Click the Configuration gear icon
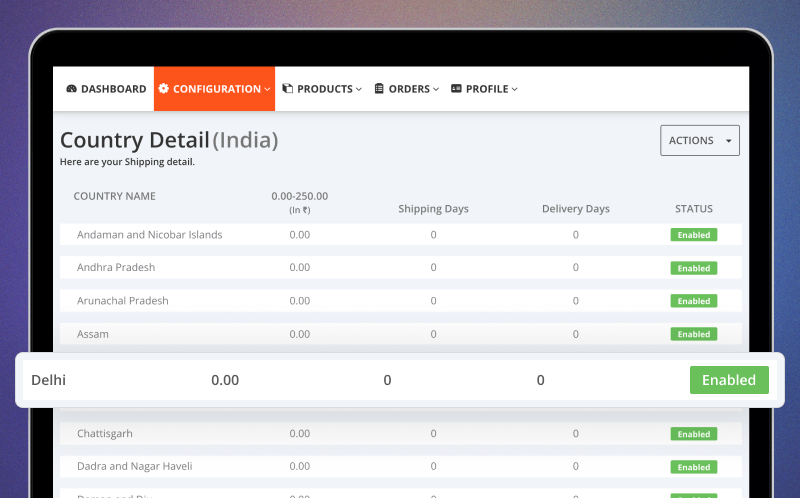The width and height of the screenshot is (800, 498). [x=163, y=88]
